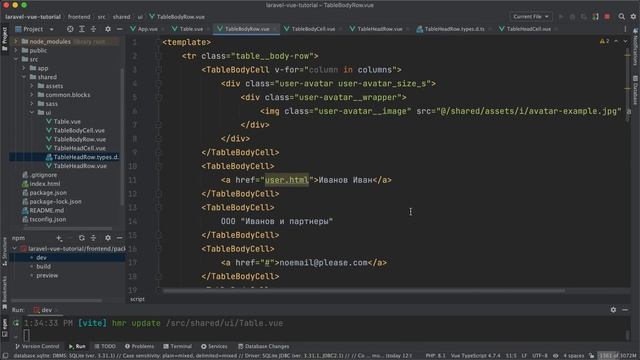Open editor tabs more options menu

[x=625, y=29]
